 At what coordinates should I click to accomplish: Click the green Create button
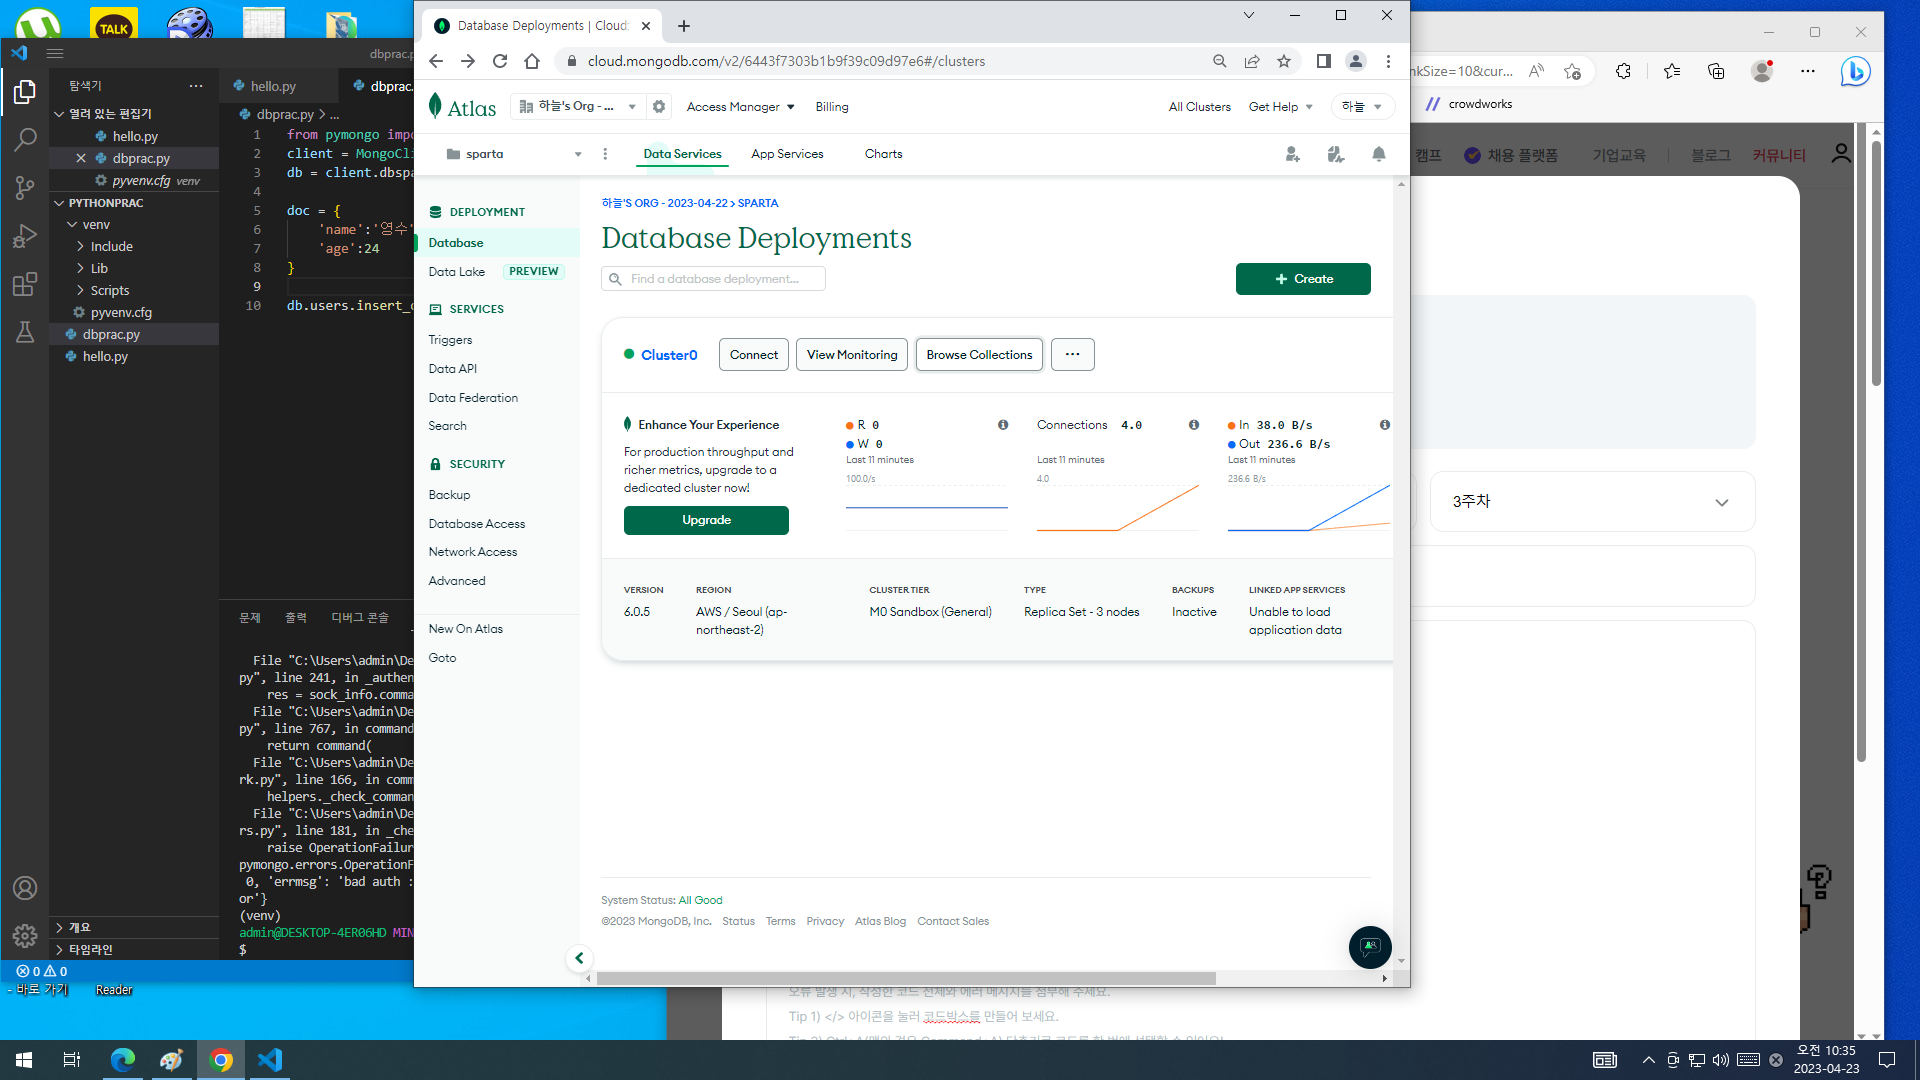click(1303, 279)
